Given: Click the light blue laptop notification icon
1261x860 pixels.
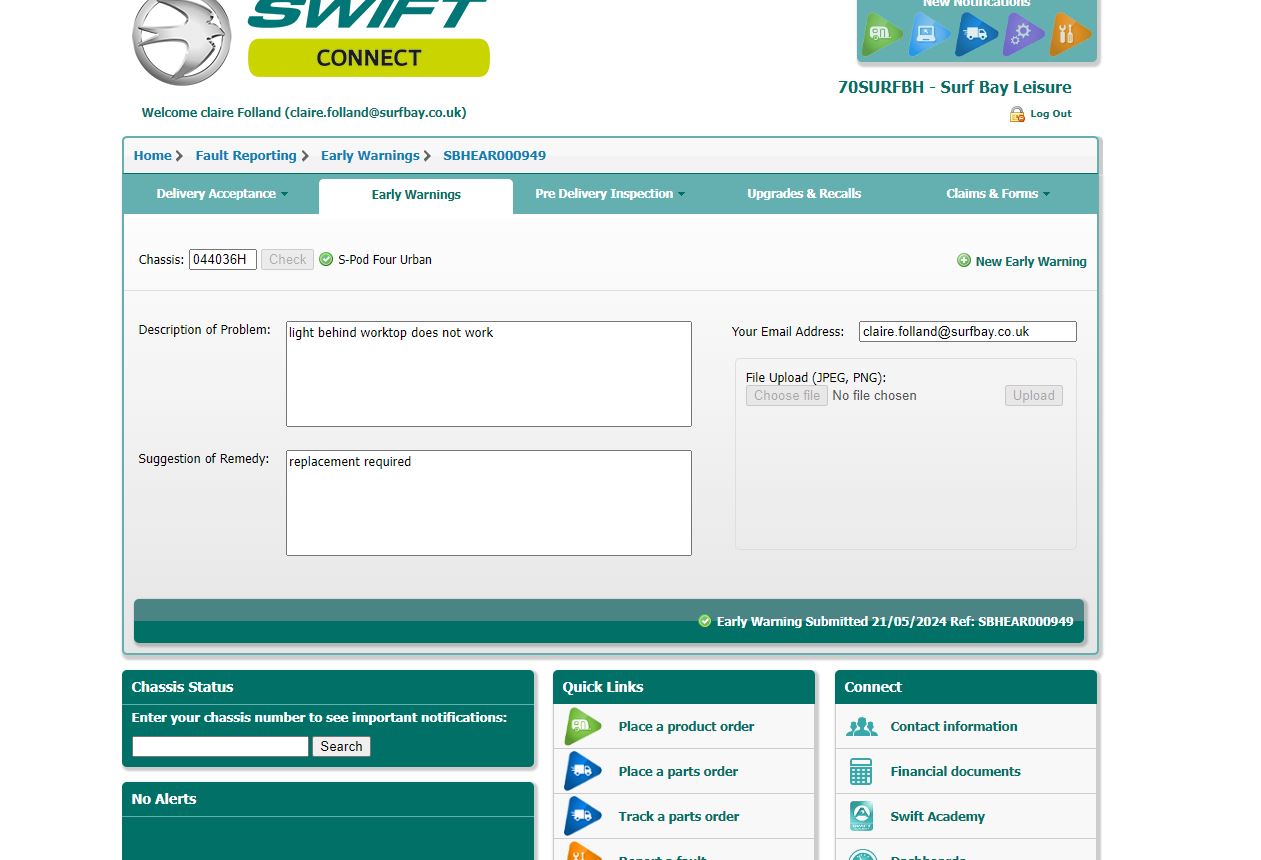Looking at the screenshot, I should click(929, 34).
